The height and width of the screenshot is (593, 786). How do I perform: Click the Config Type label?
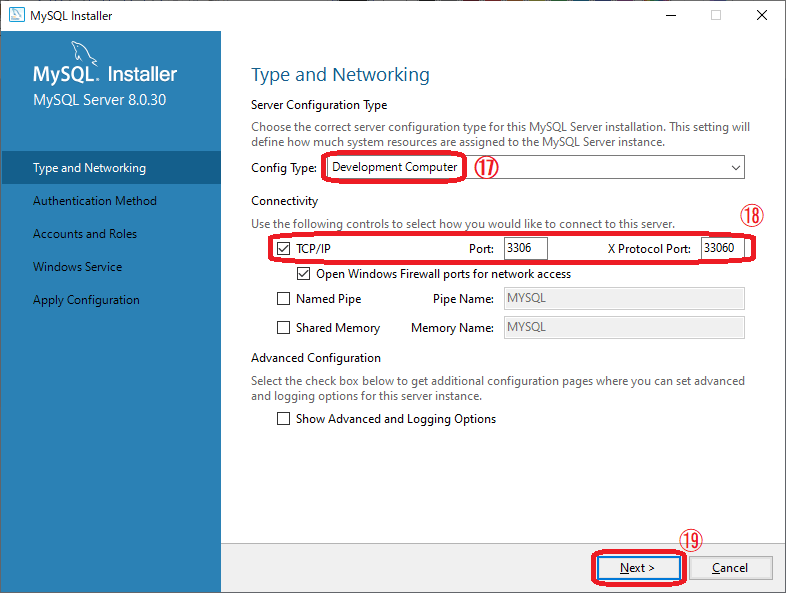(x=284, y=168)
